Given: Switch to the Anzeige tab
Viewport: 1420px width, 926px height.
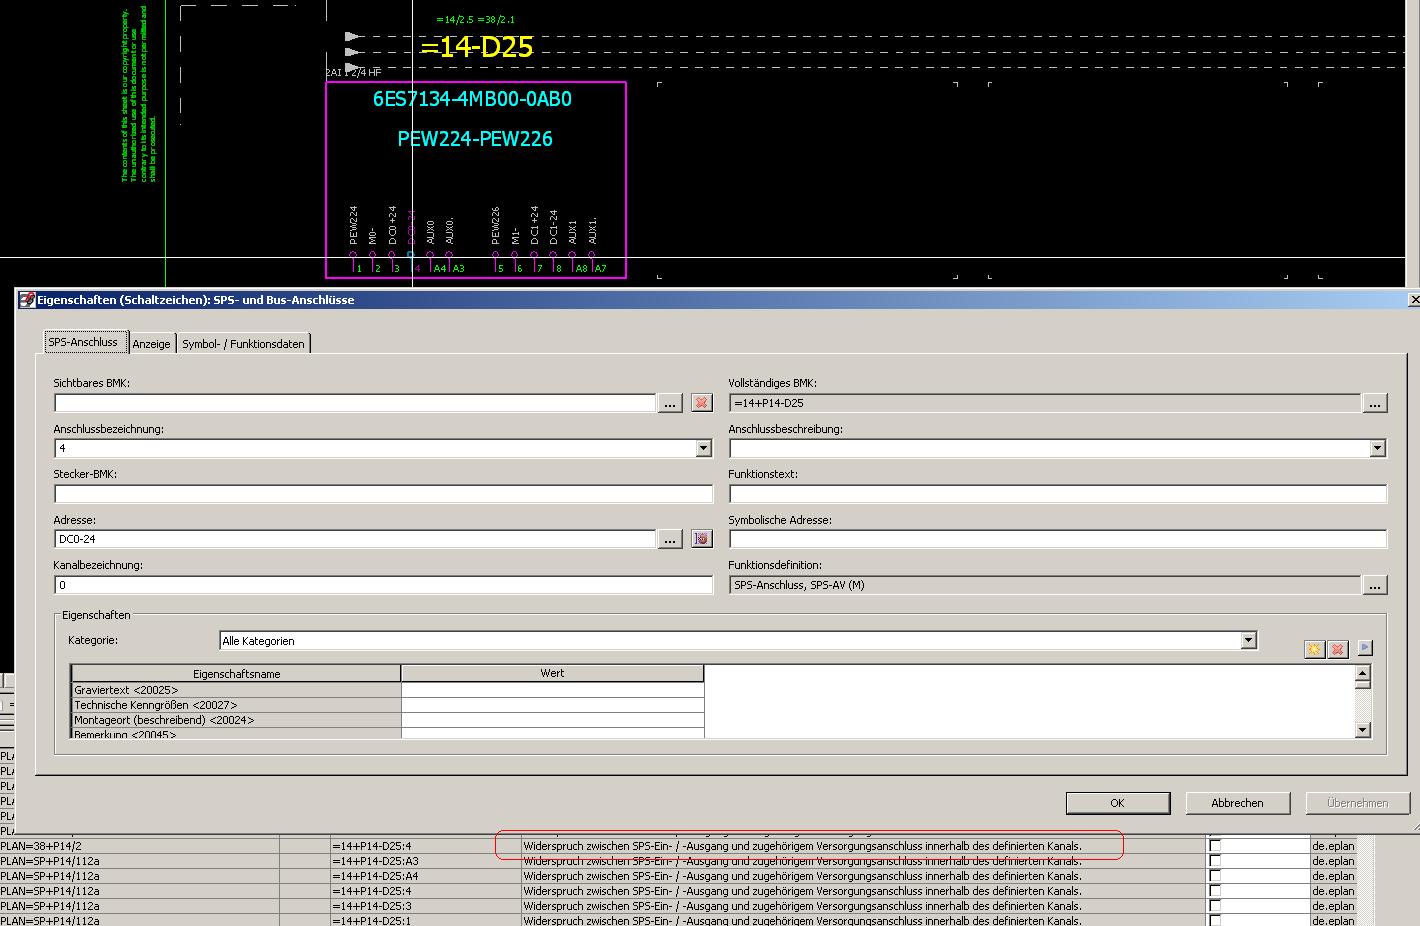Looking at the screenshot, I should click(x=152, y=344).
